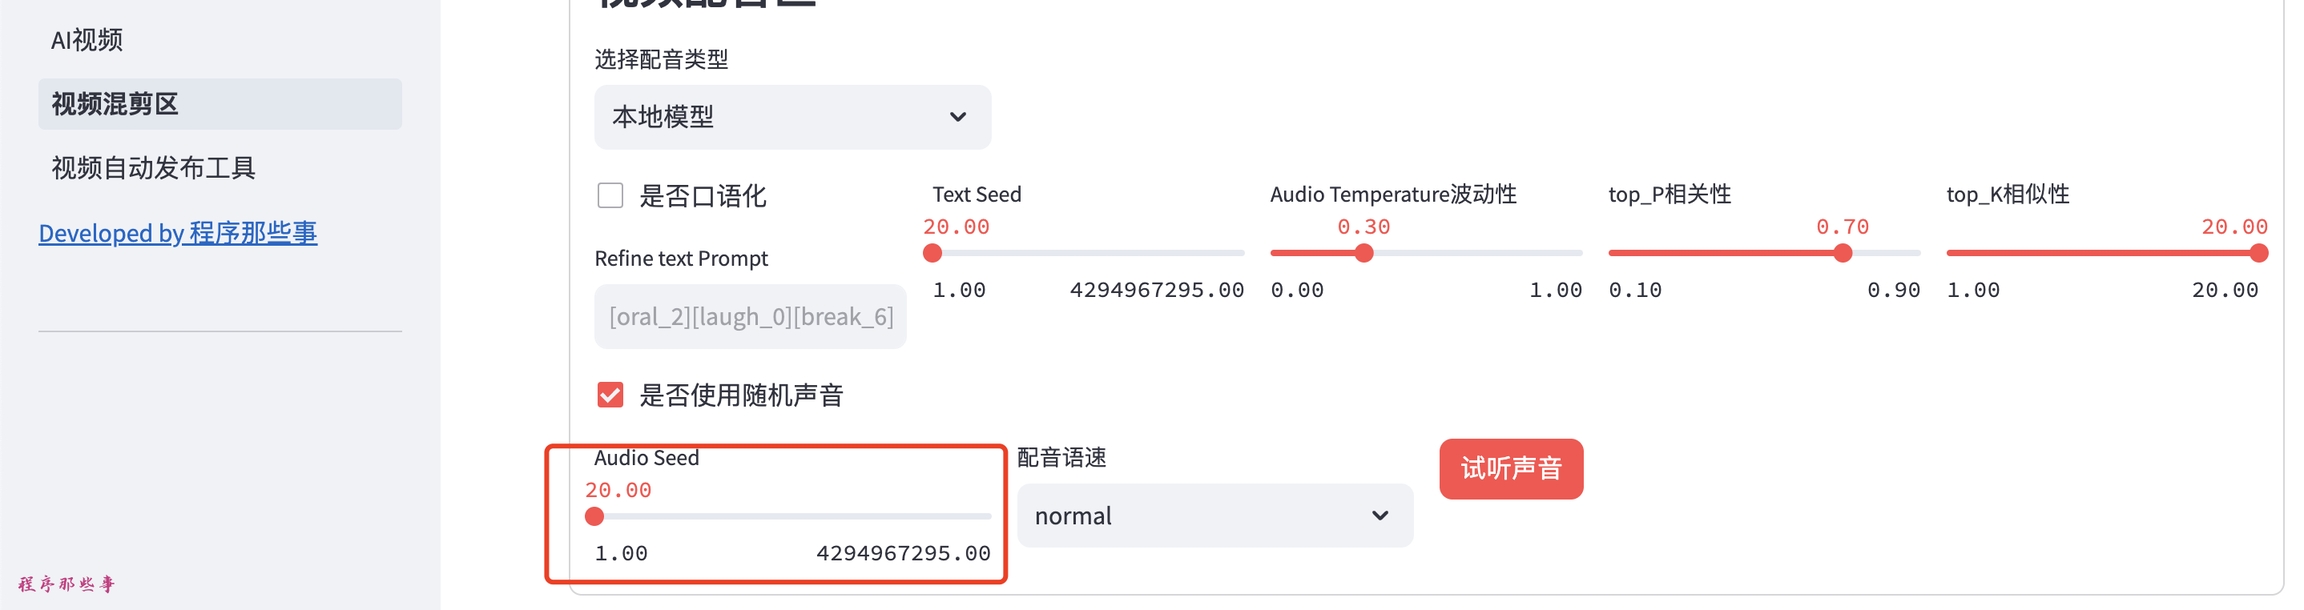Click chevron arrow on 本地模型 select box
Viewport: 2304px width, 610px height.
[958, 117]
